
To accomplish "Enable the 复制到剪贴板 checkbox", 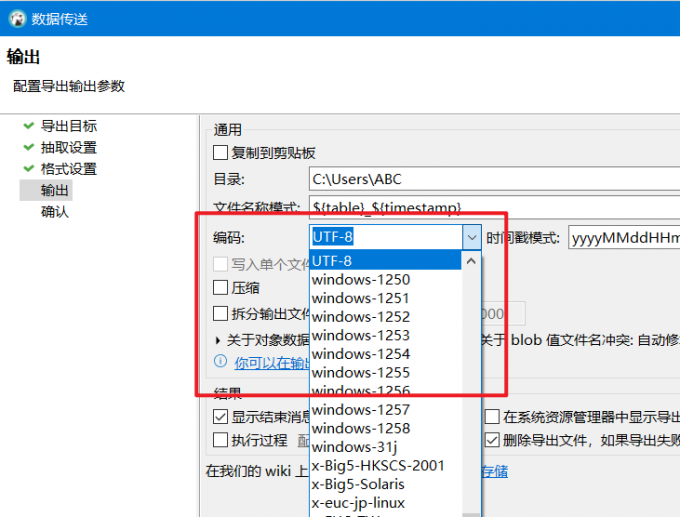I will pos(221,153).
